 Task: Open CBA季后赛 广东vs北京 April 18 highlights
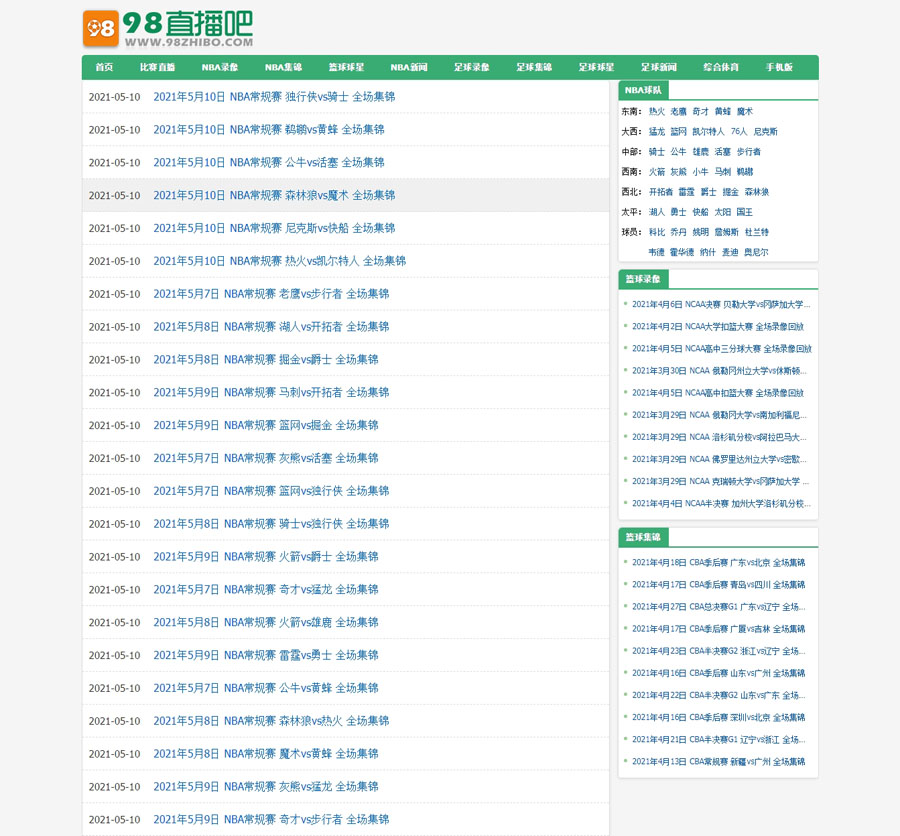(718, 563)
